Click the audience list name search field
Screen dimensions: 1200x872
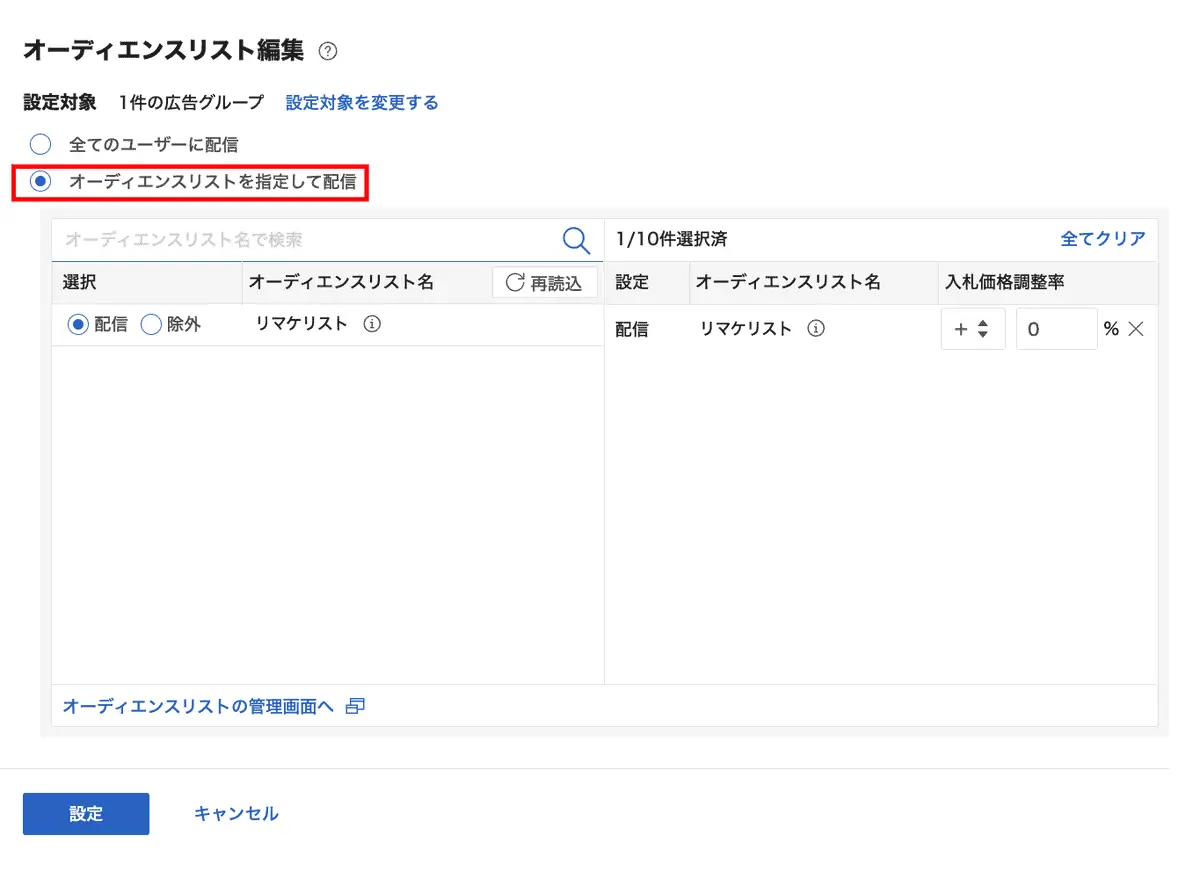(300, 240)
